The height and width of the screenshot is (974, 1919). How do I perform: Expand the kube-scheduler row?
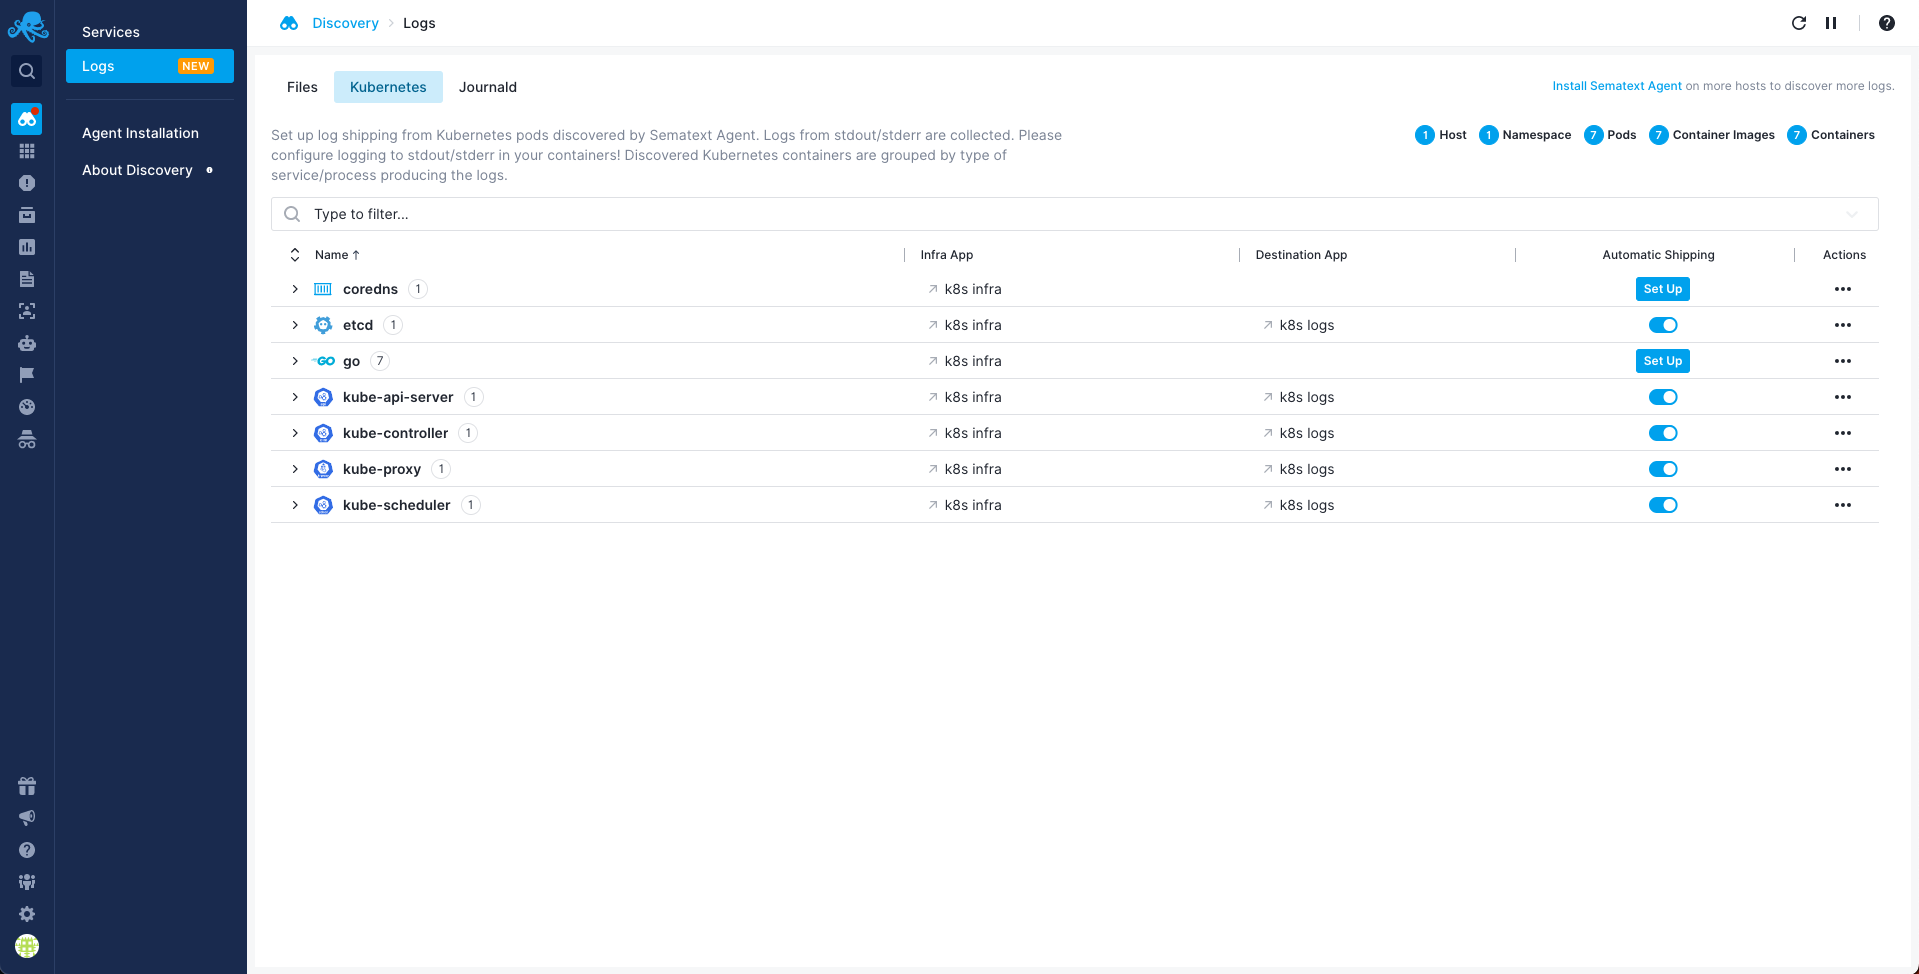(x=295, y=505)
